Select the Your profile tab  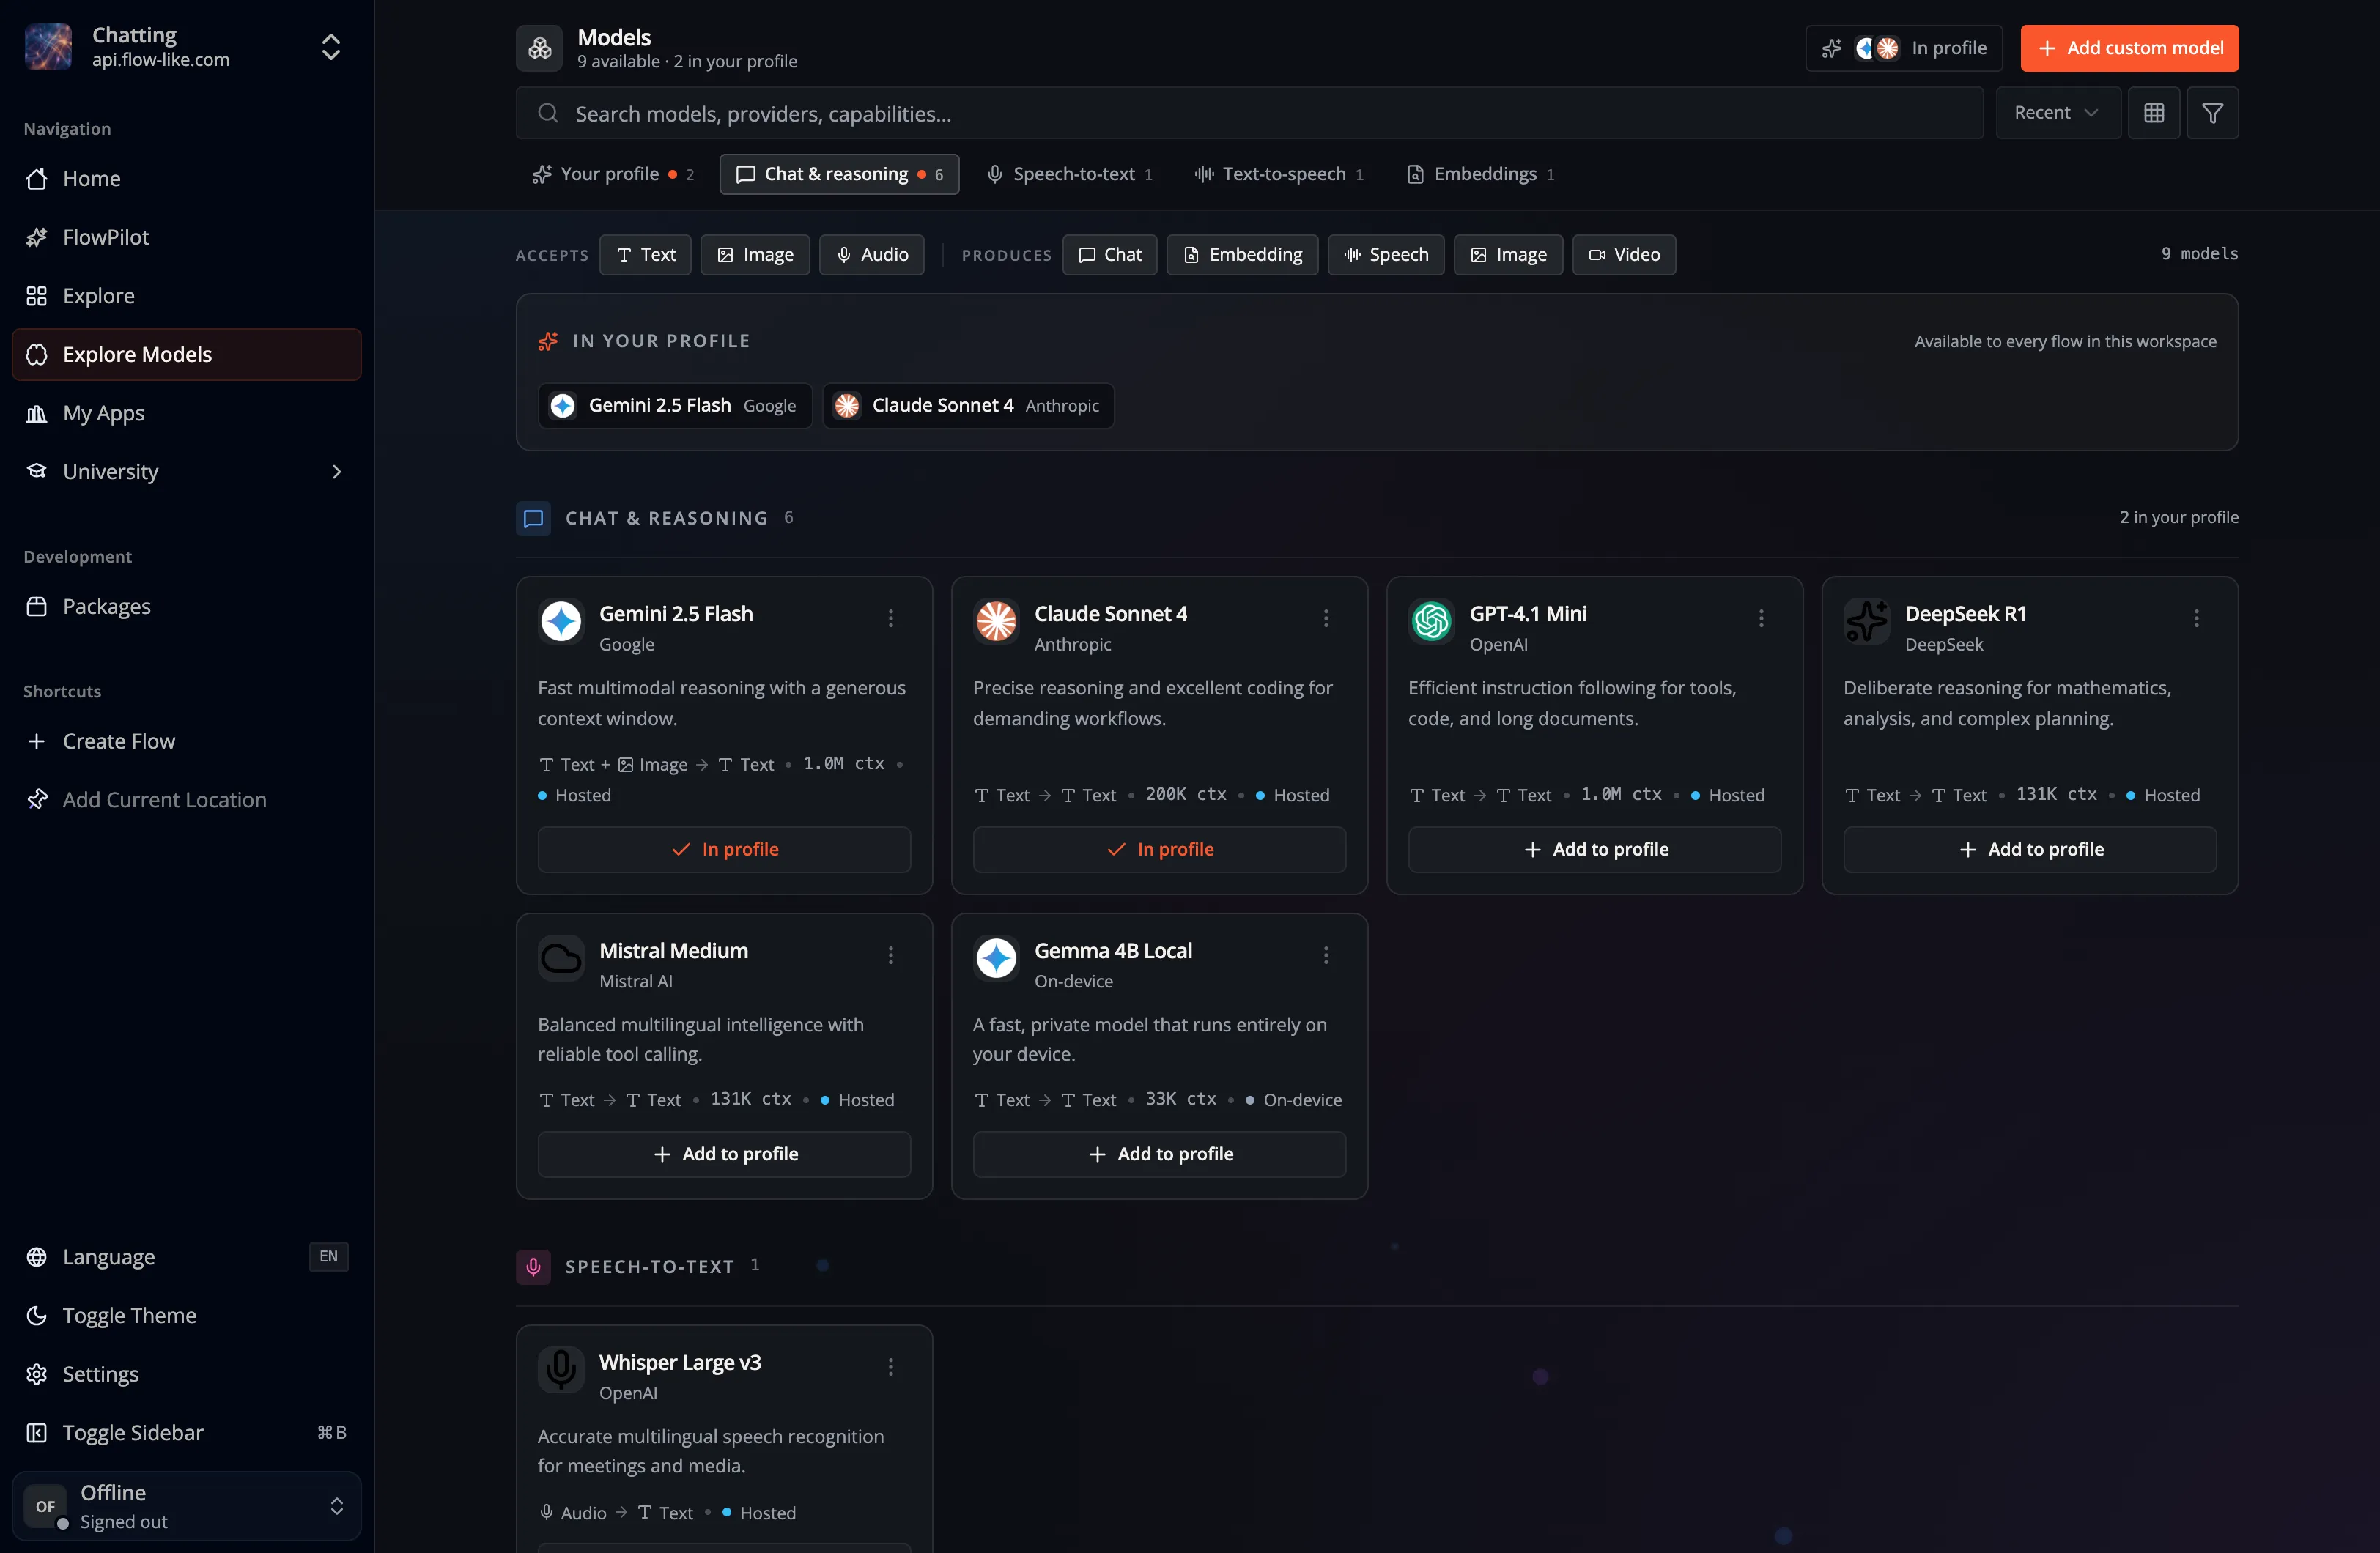coord(613,174)
